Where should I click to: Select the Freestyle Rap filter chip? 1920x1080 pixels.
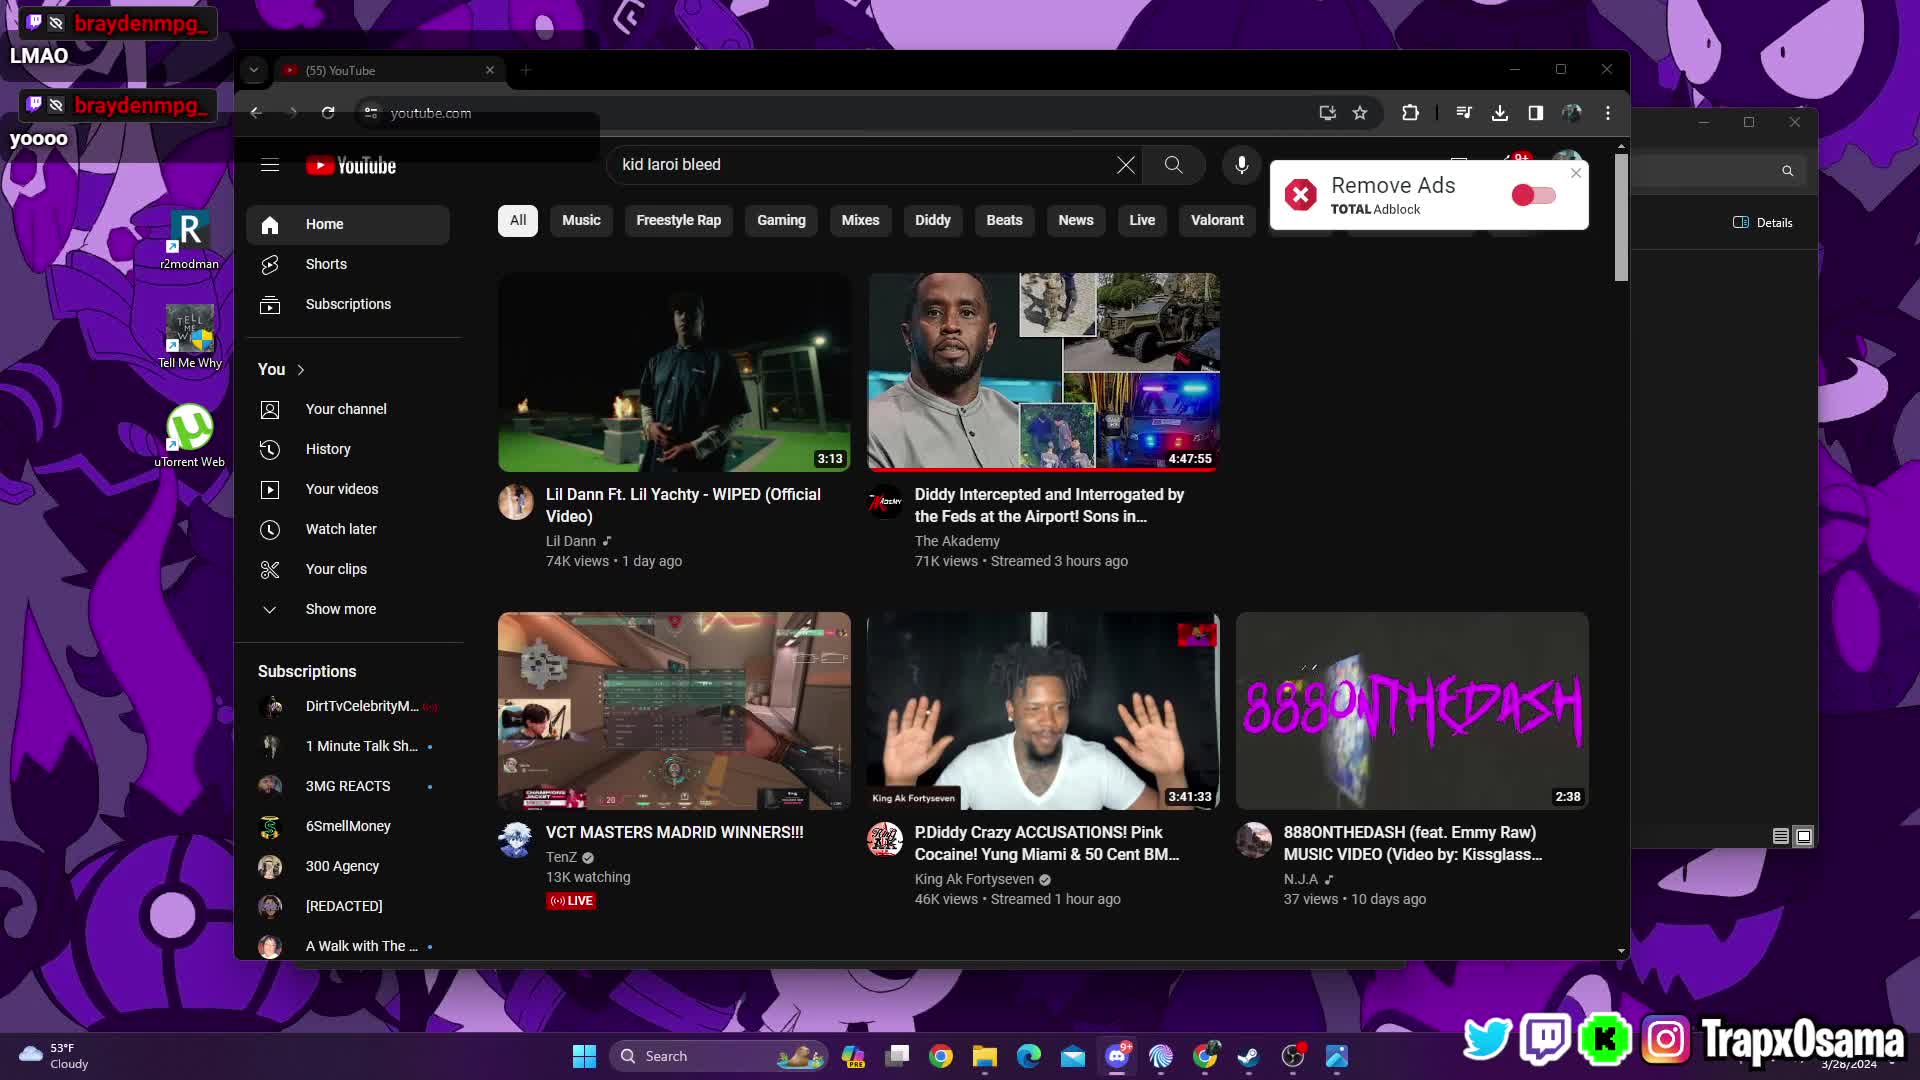tap(679, 221)
